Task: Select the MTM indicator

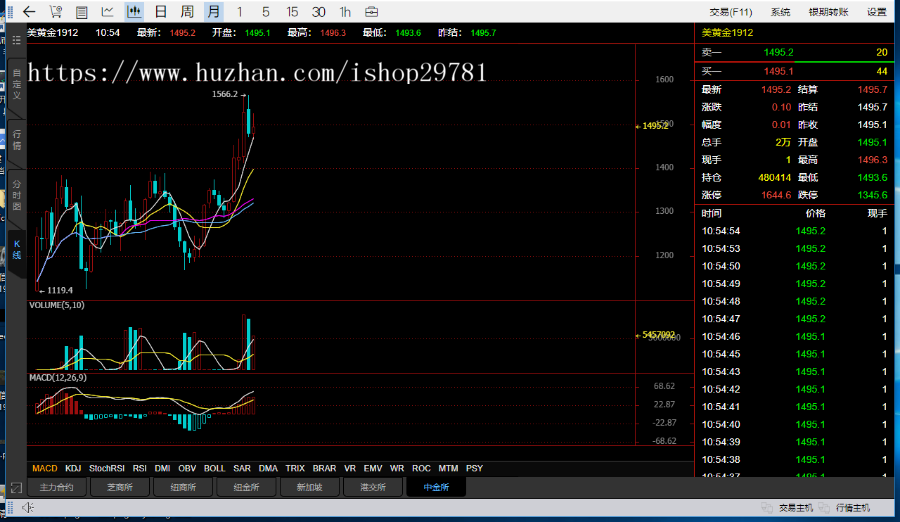Action: coord(448,469)
